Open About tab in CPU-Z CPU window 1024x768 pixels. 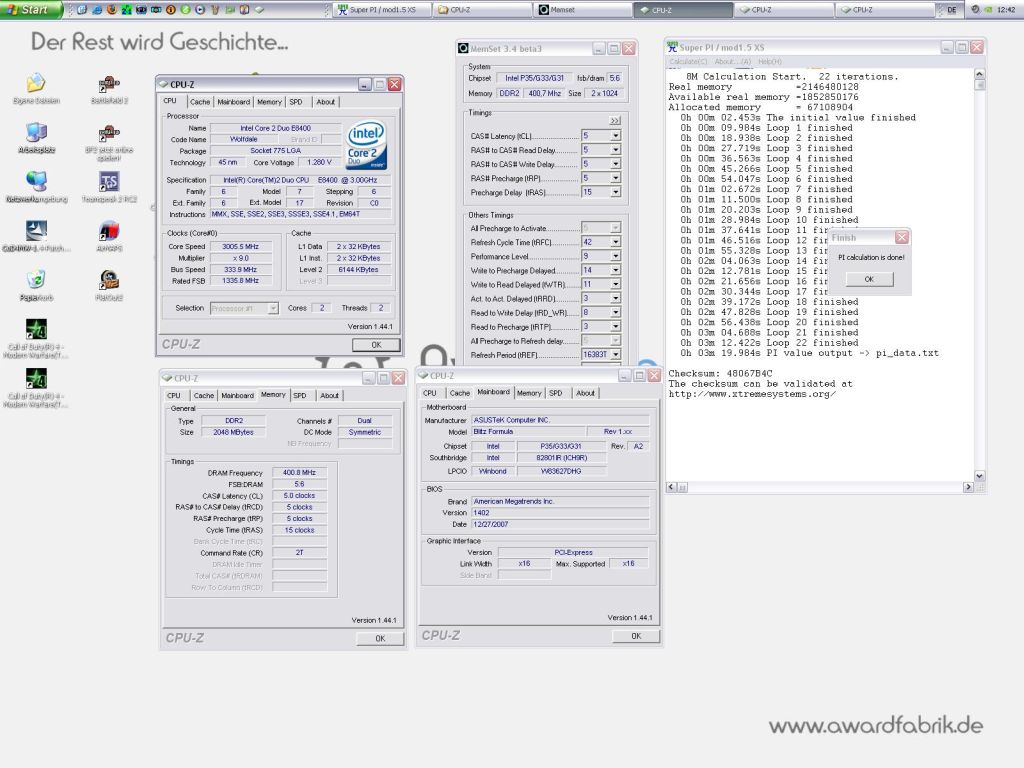pos(325,102)
